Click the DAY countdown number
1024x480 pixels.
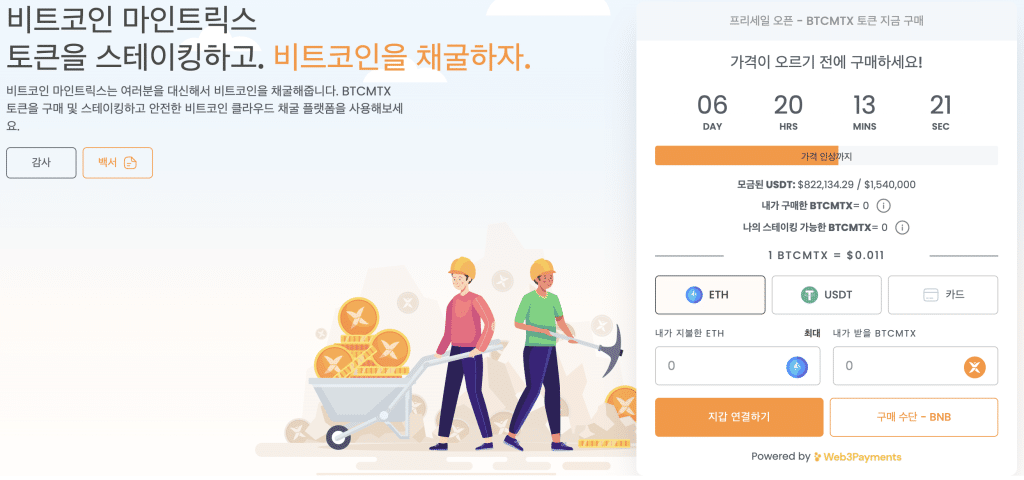712,105
